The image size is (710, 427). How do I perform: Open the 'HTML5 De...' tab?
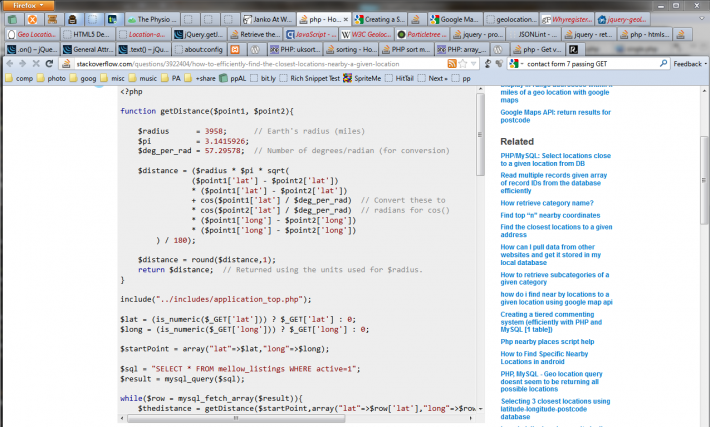[87, 34]
